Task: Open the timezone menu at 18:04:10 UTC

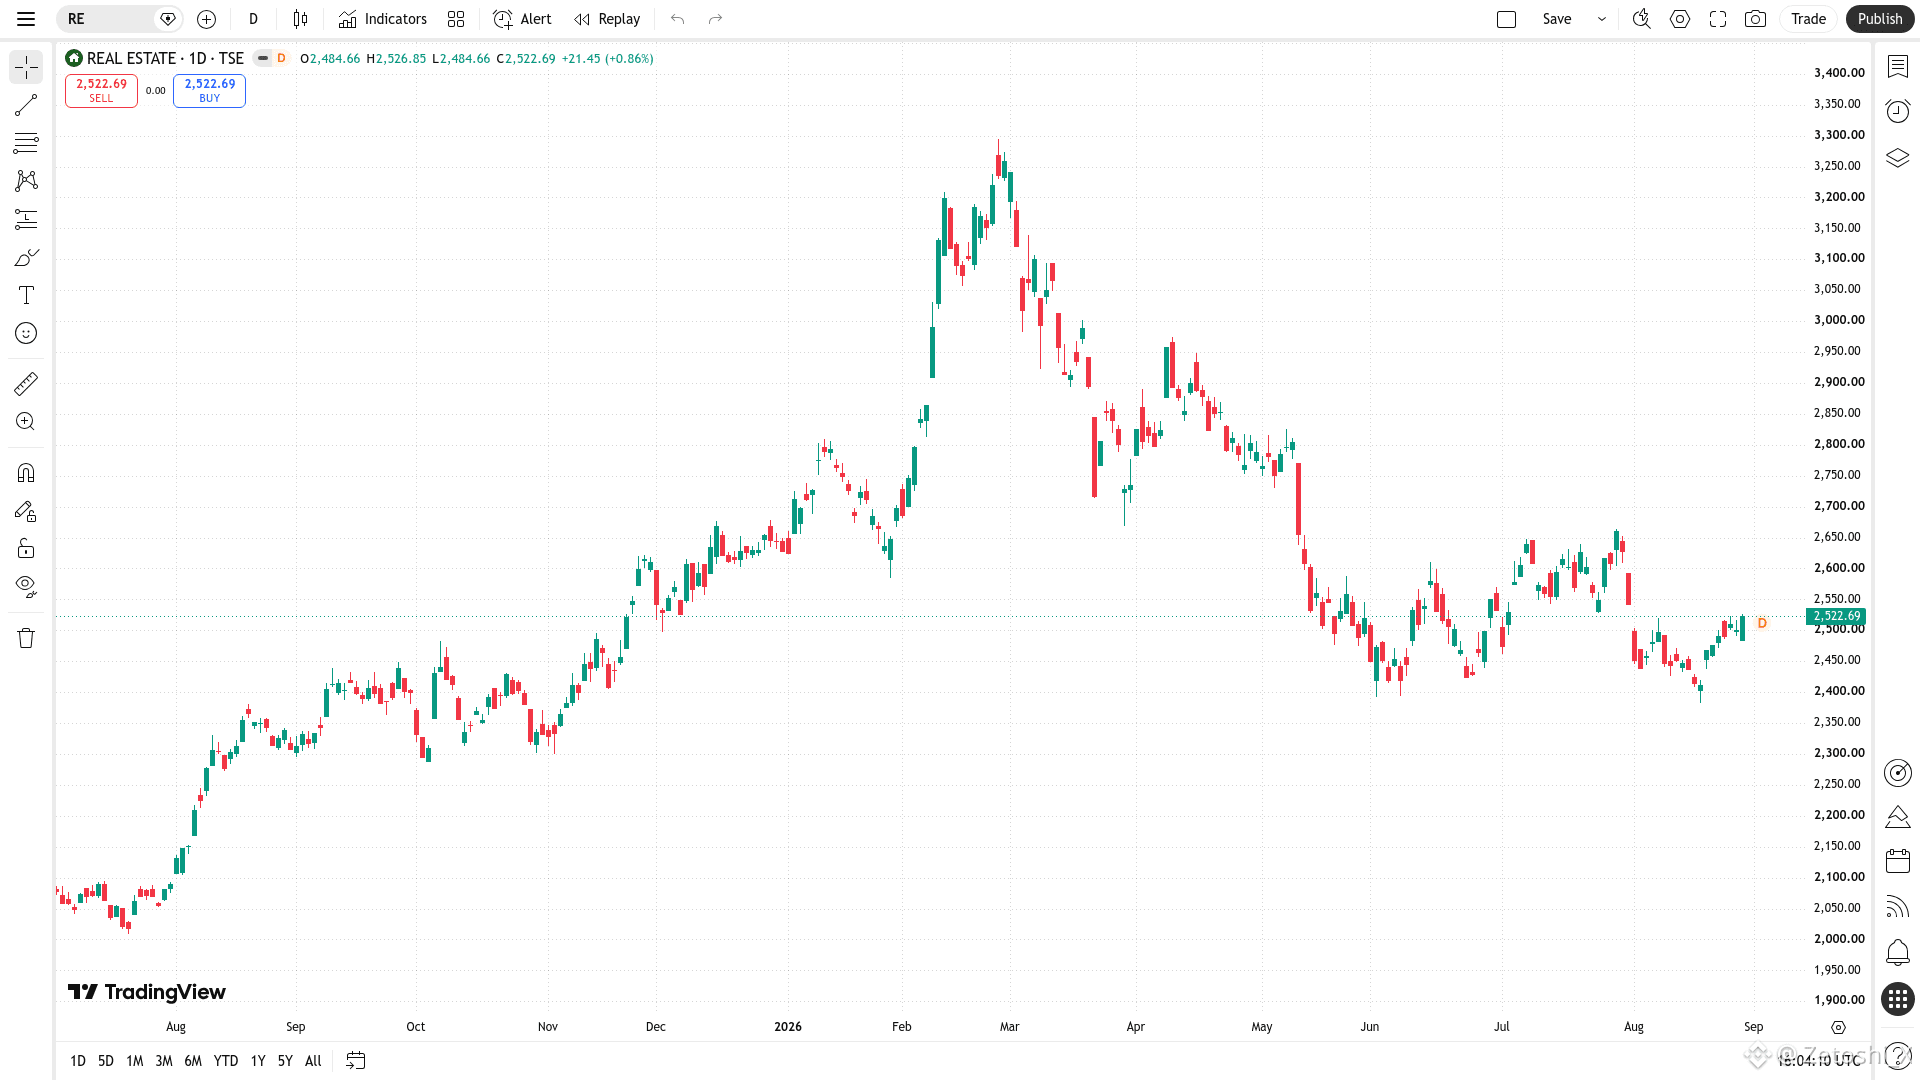Action: coord(1819,1061)
